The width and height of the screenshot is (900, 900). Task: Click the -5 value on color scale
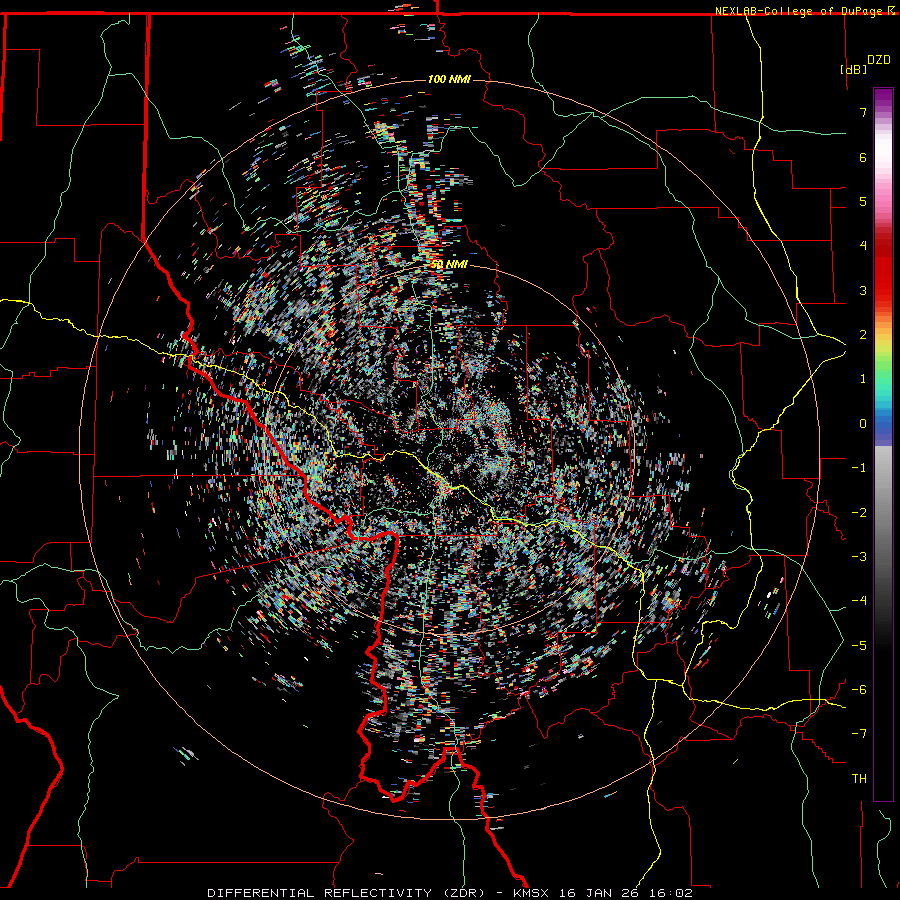coord(859,646)
